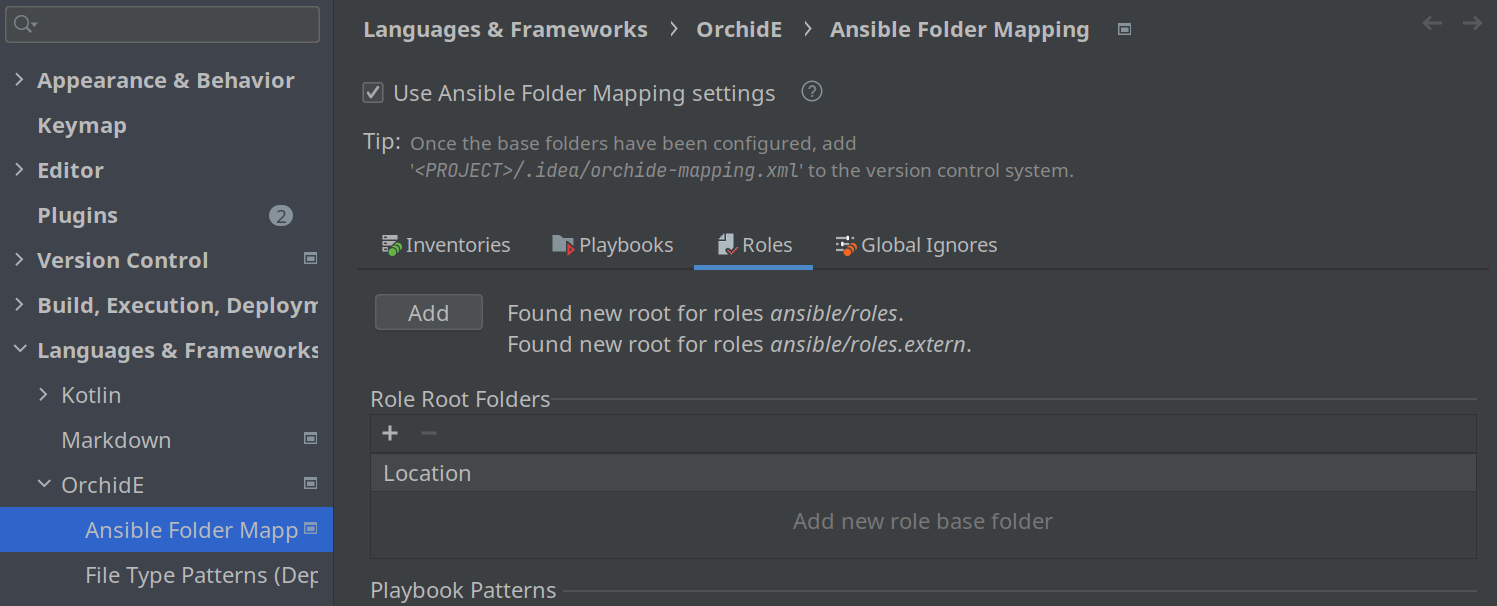Collapse the Languages & Frameworks section

click(x=19, y=350)
